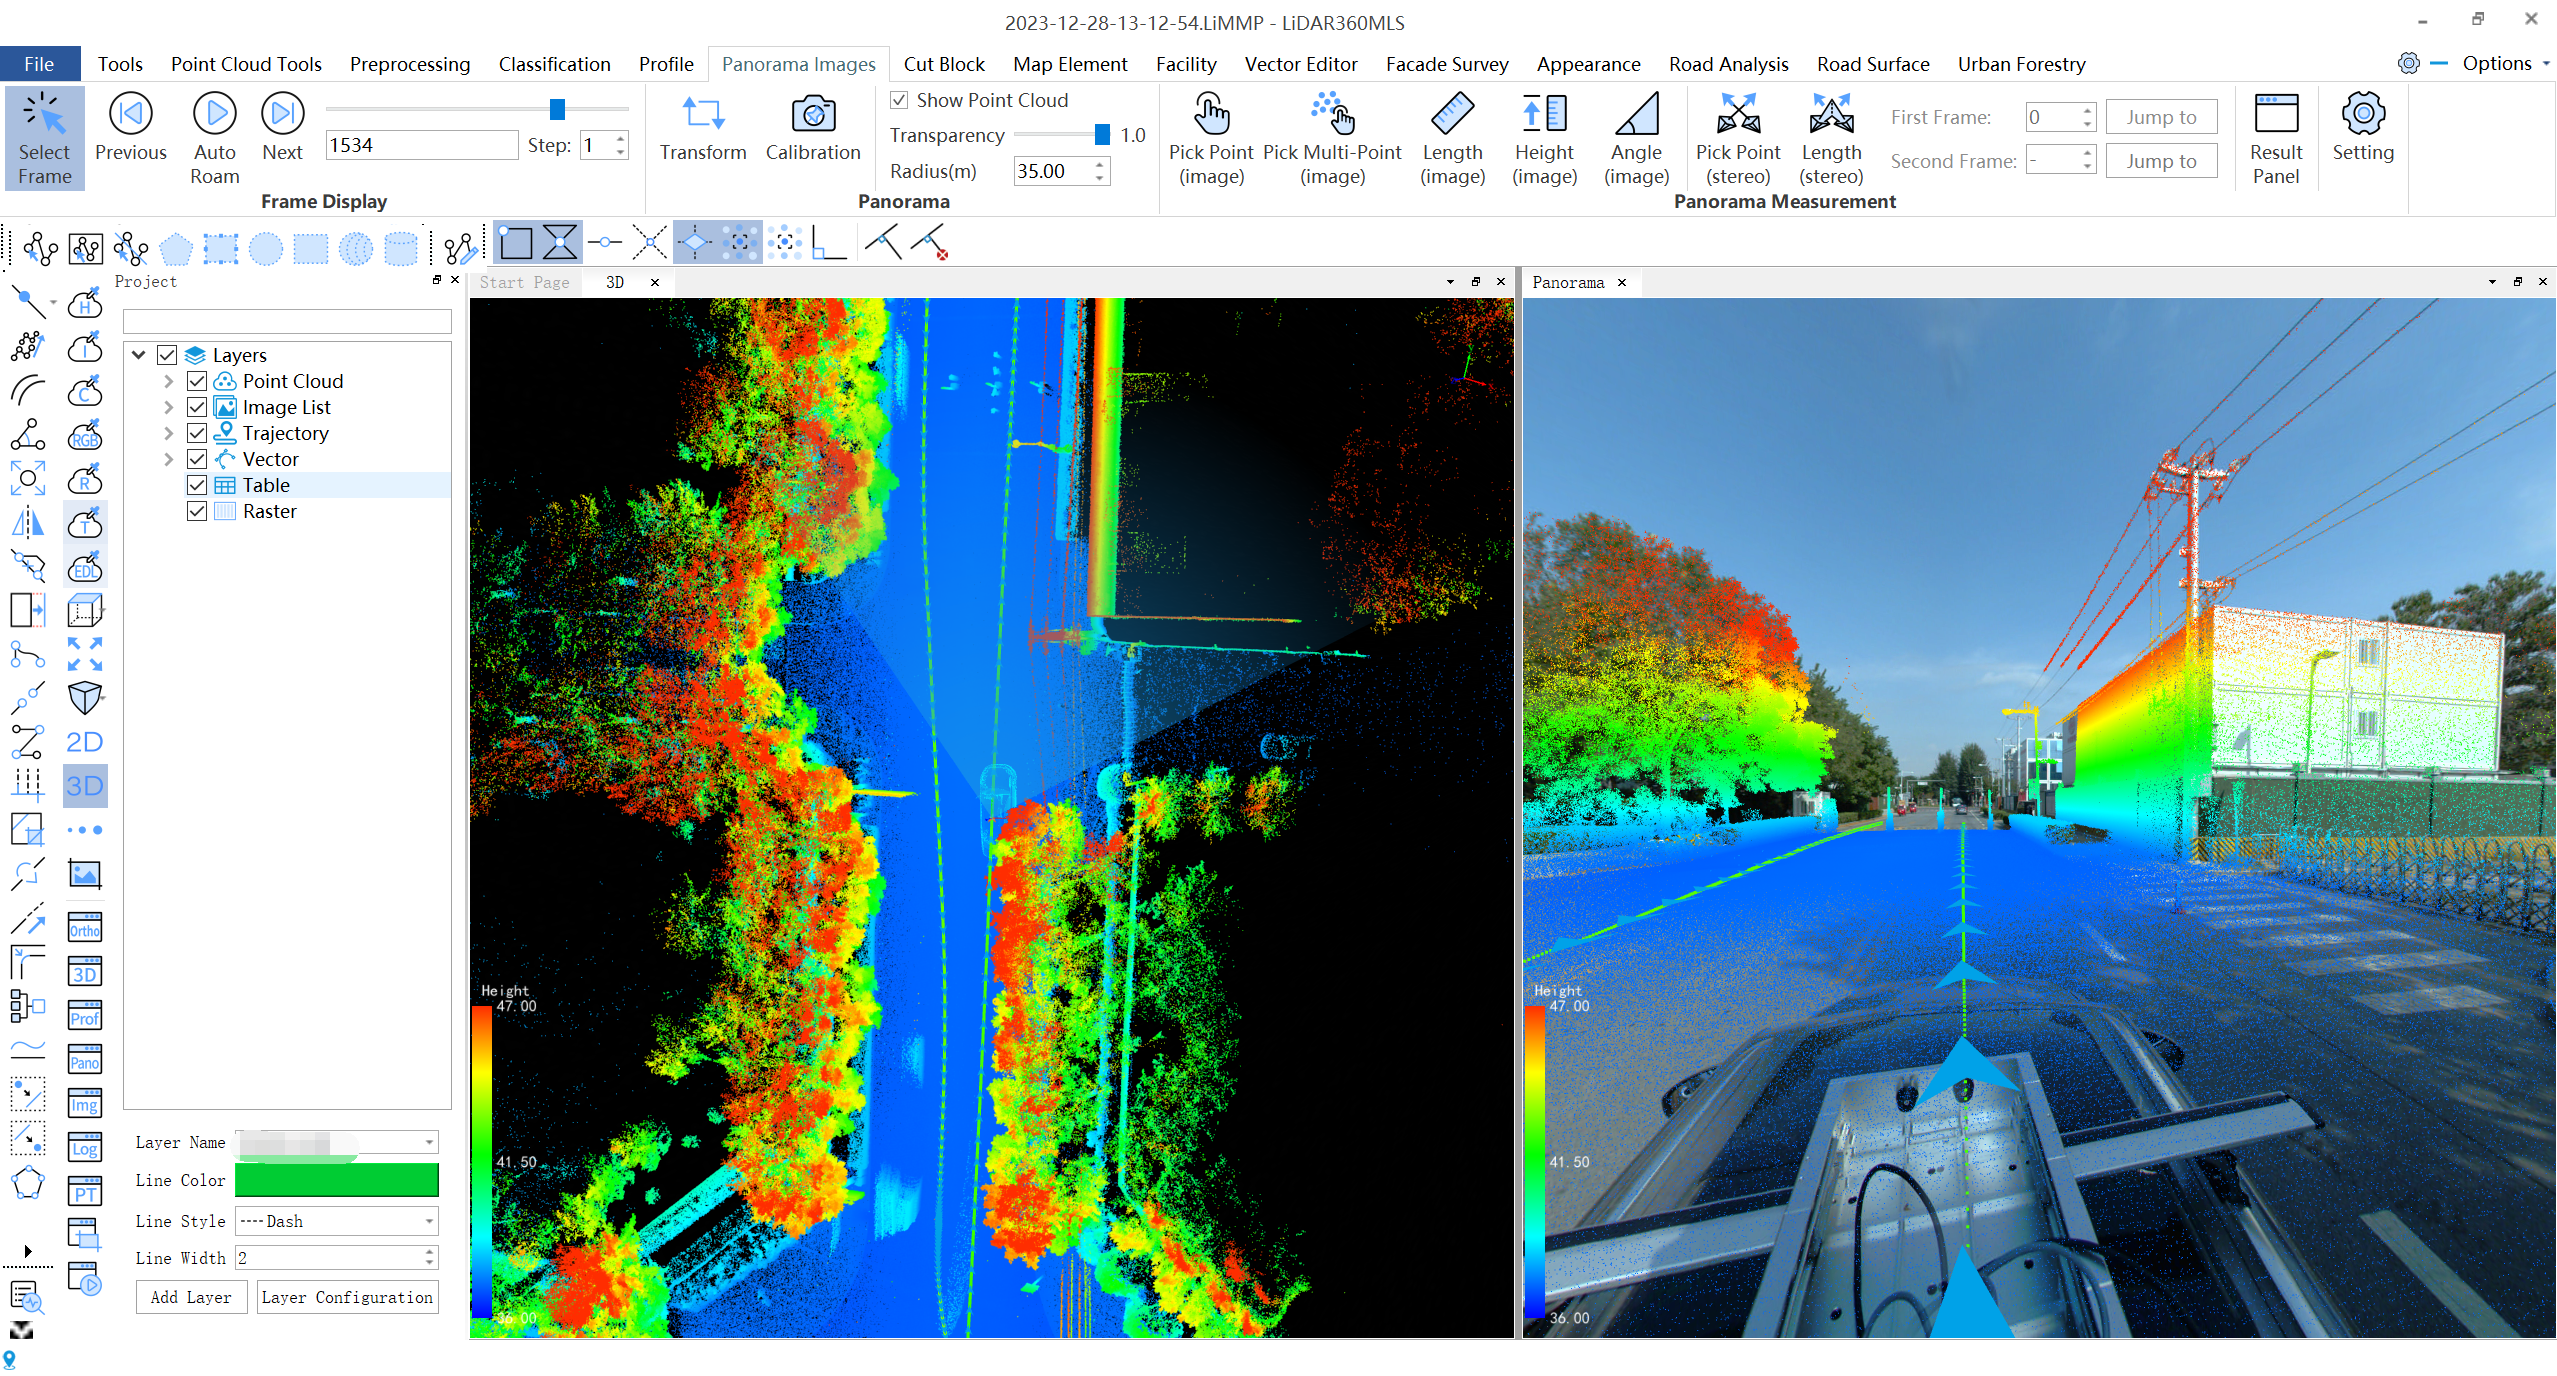
Task: Select Pick Point (image) tool
Action: (x=1211, y=138)
